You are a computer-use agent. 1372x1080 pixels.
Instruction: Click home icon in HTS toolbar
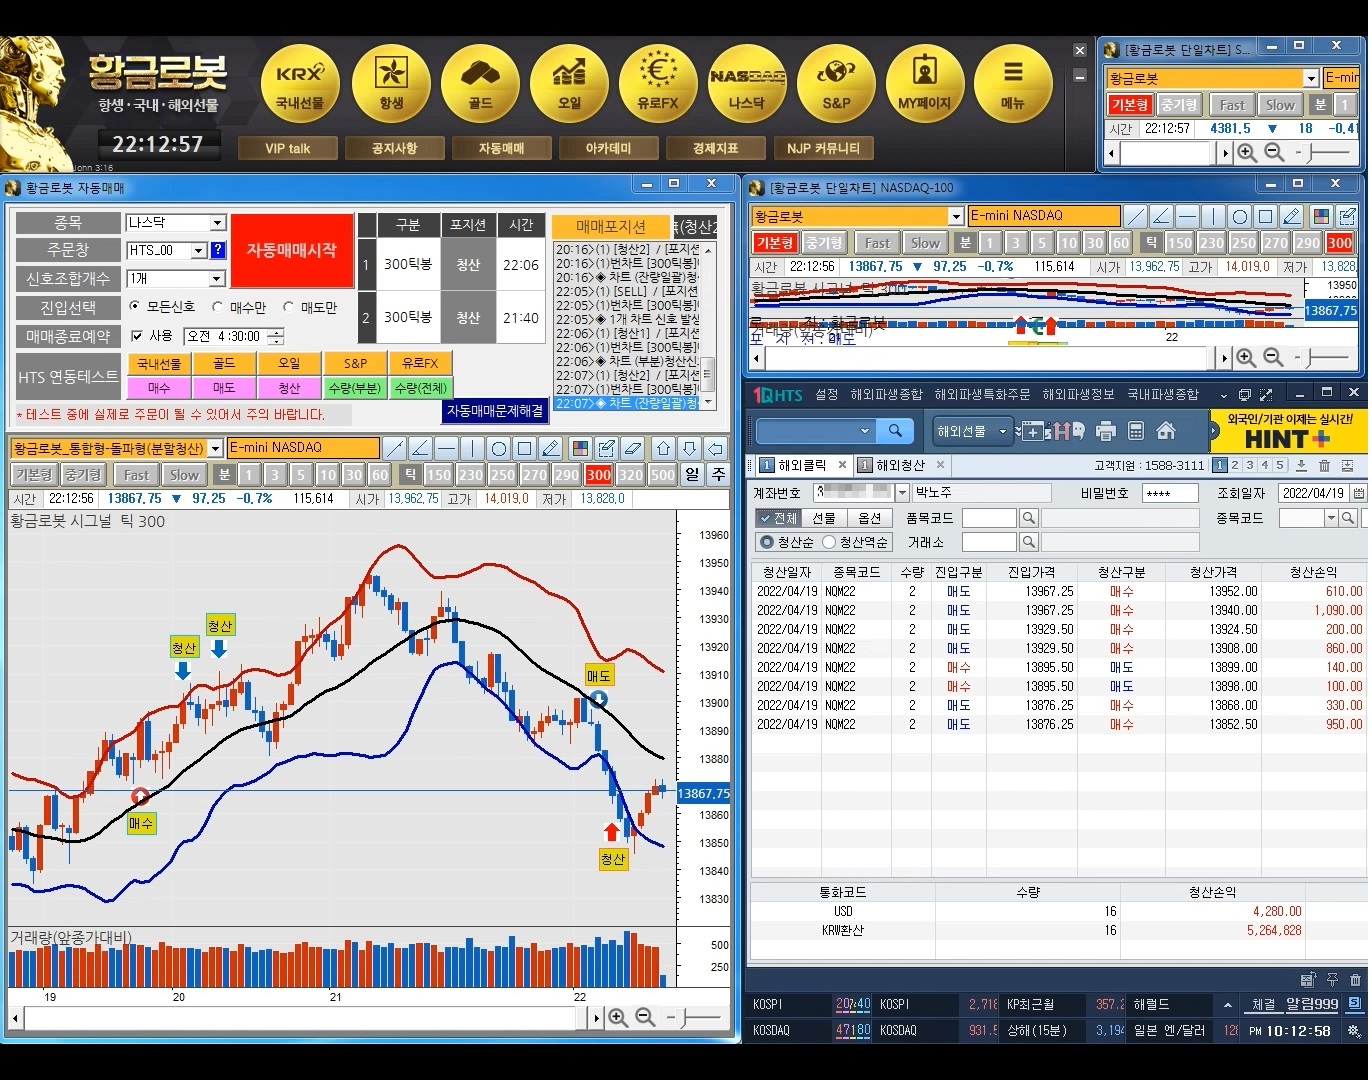click(1166, 431)
